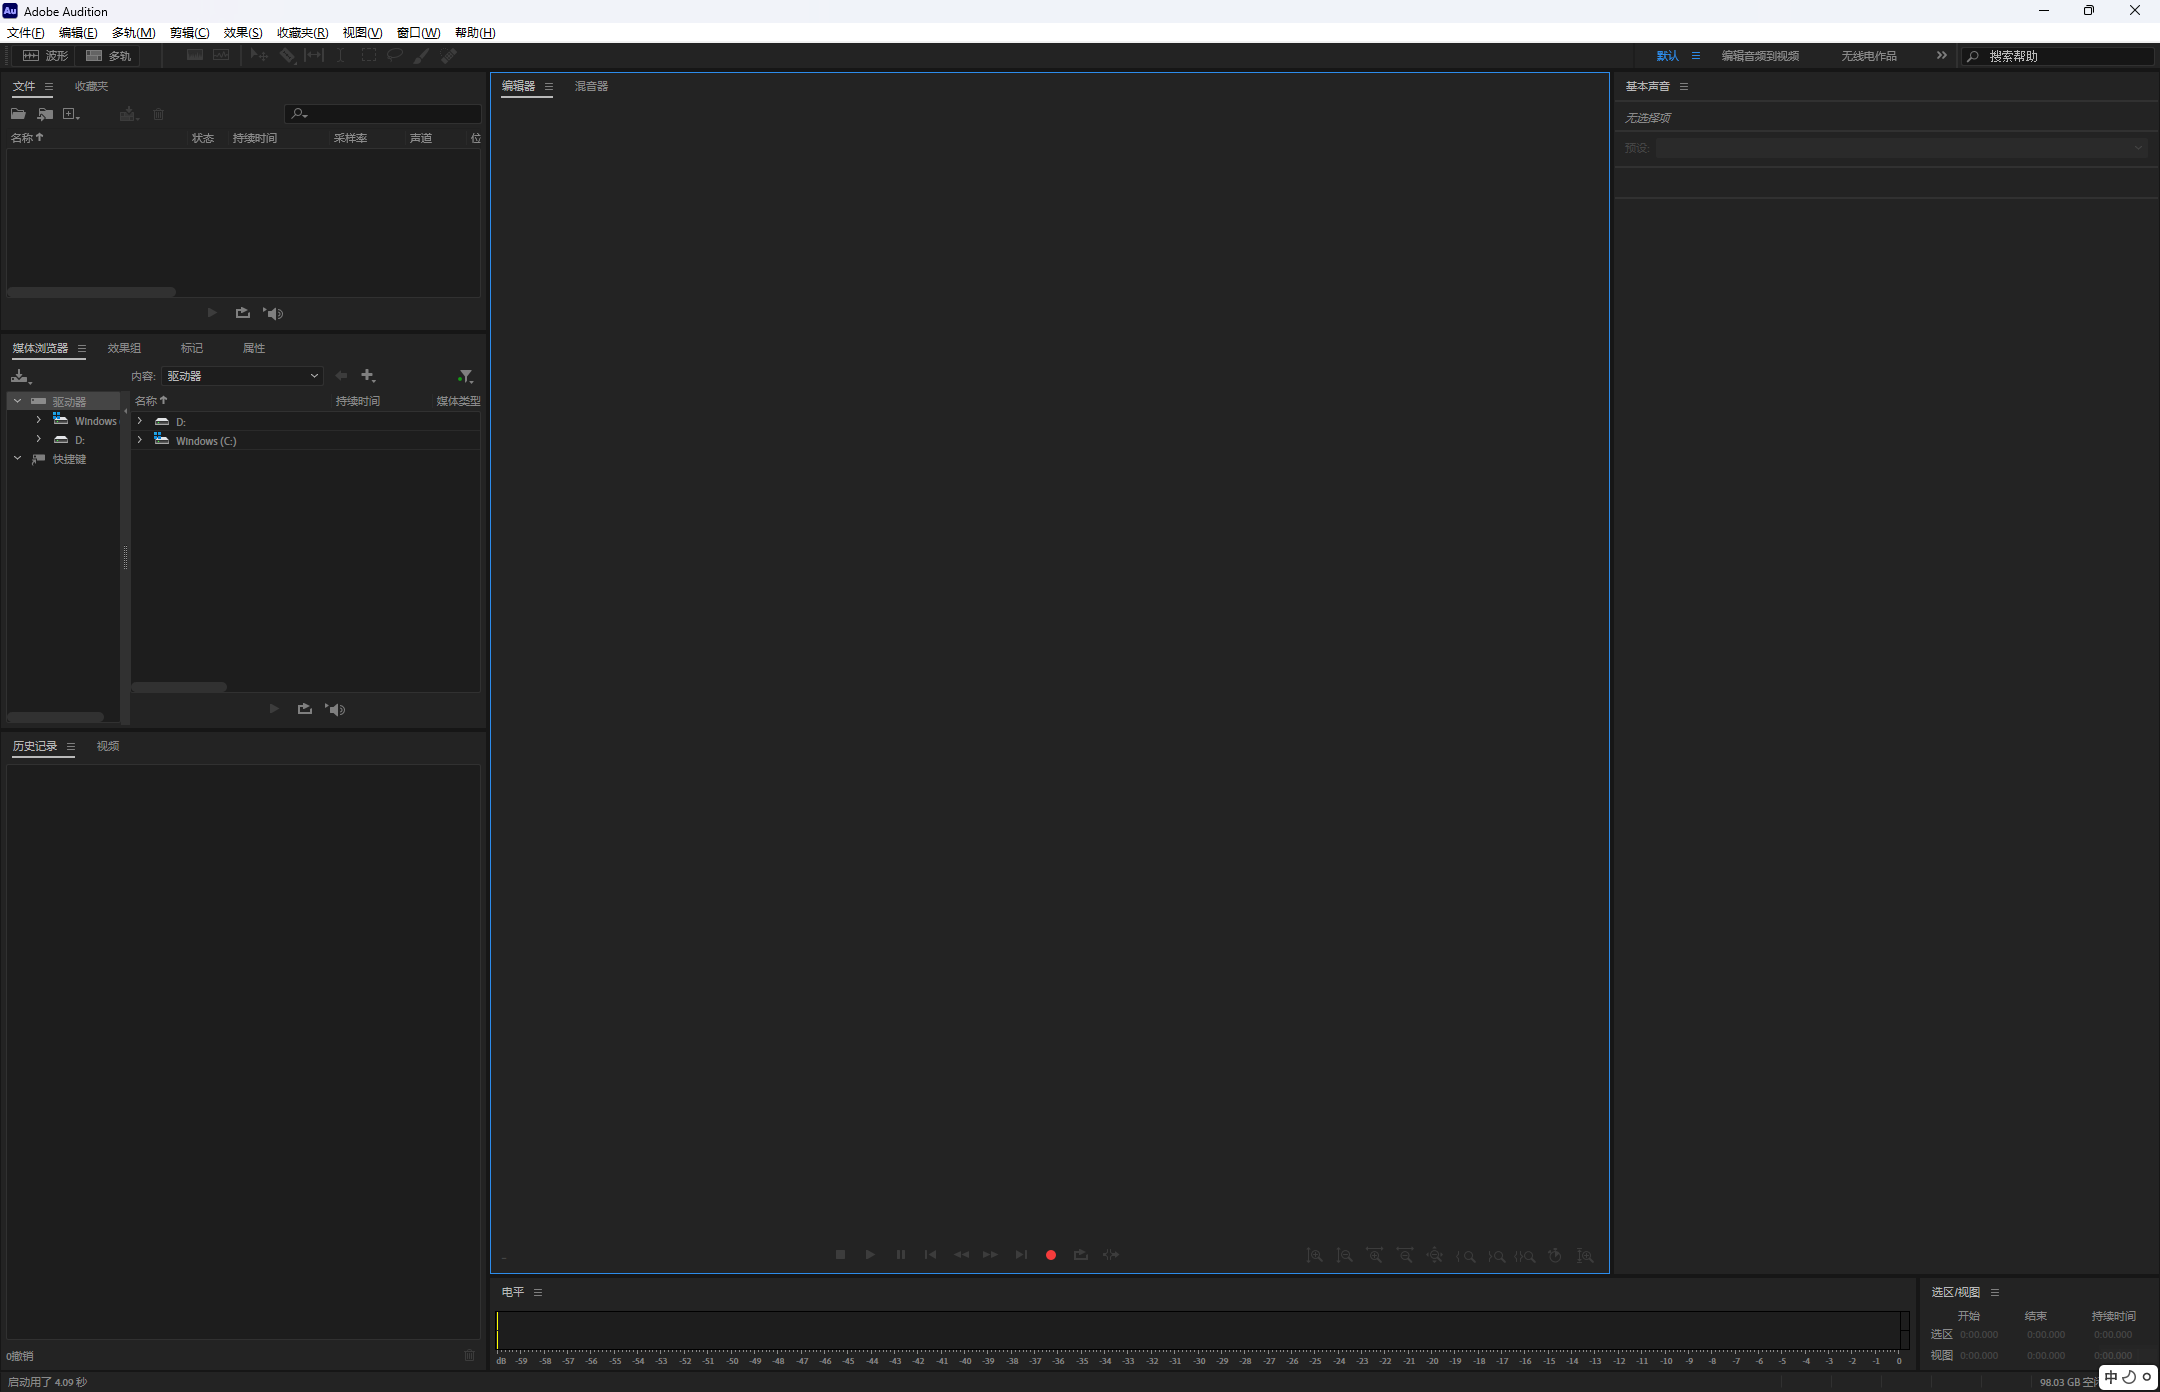Viewport: 2160px width, 1392px height.
Task: Click the Open File folder icon
Action: tap(18, 114)
